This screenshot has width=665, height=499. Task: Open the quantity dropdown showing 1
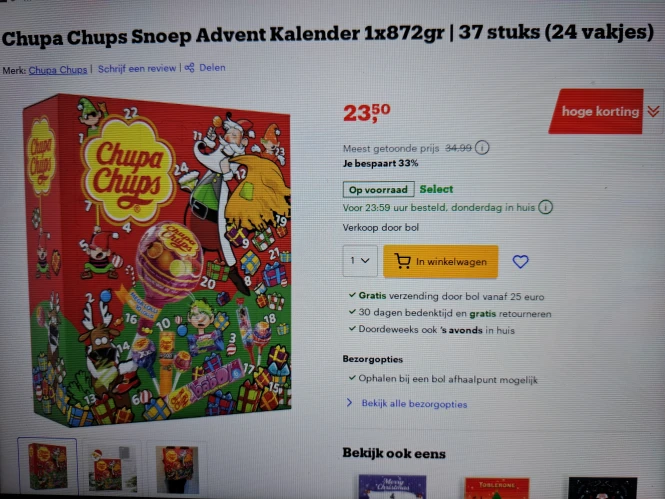click(360, 261)
